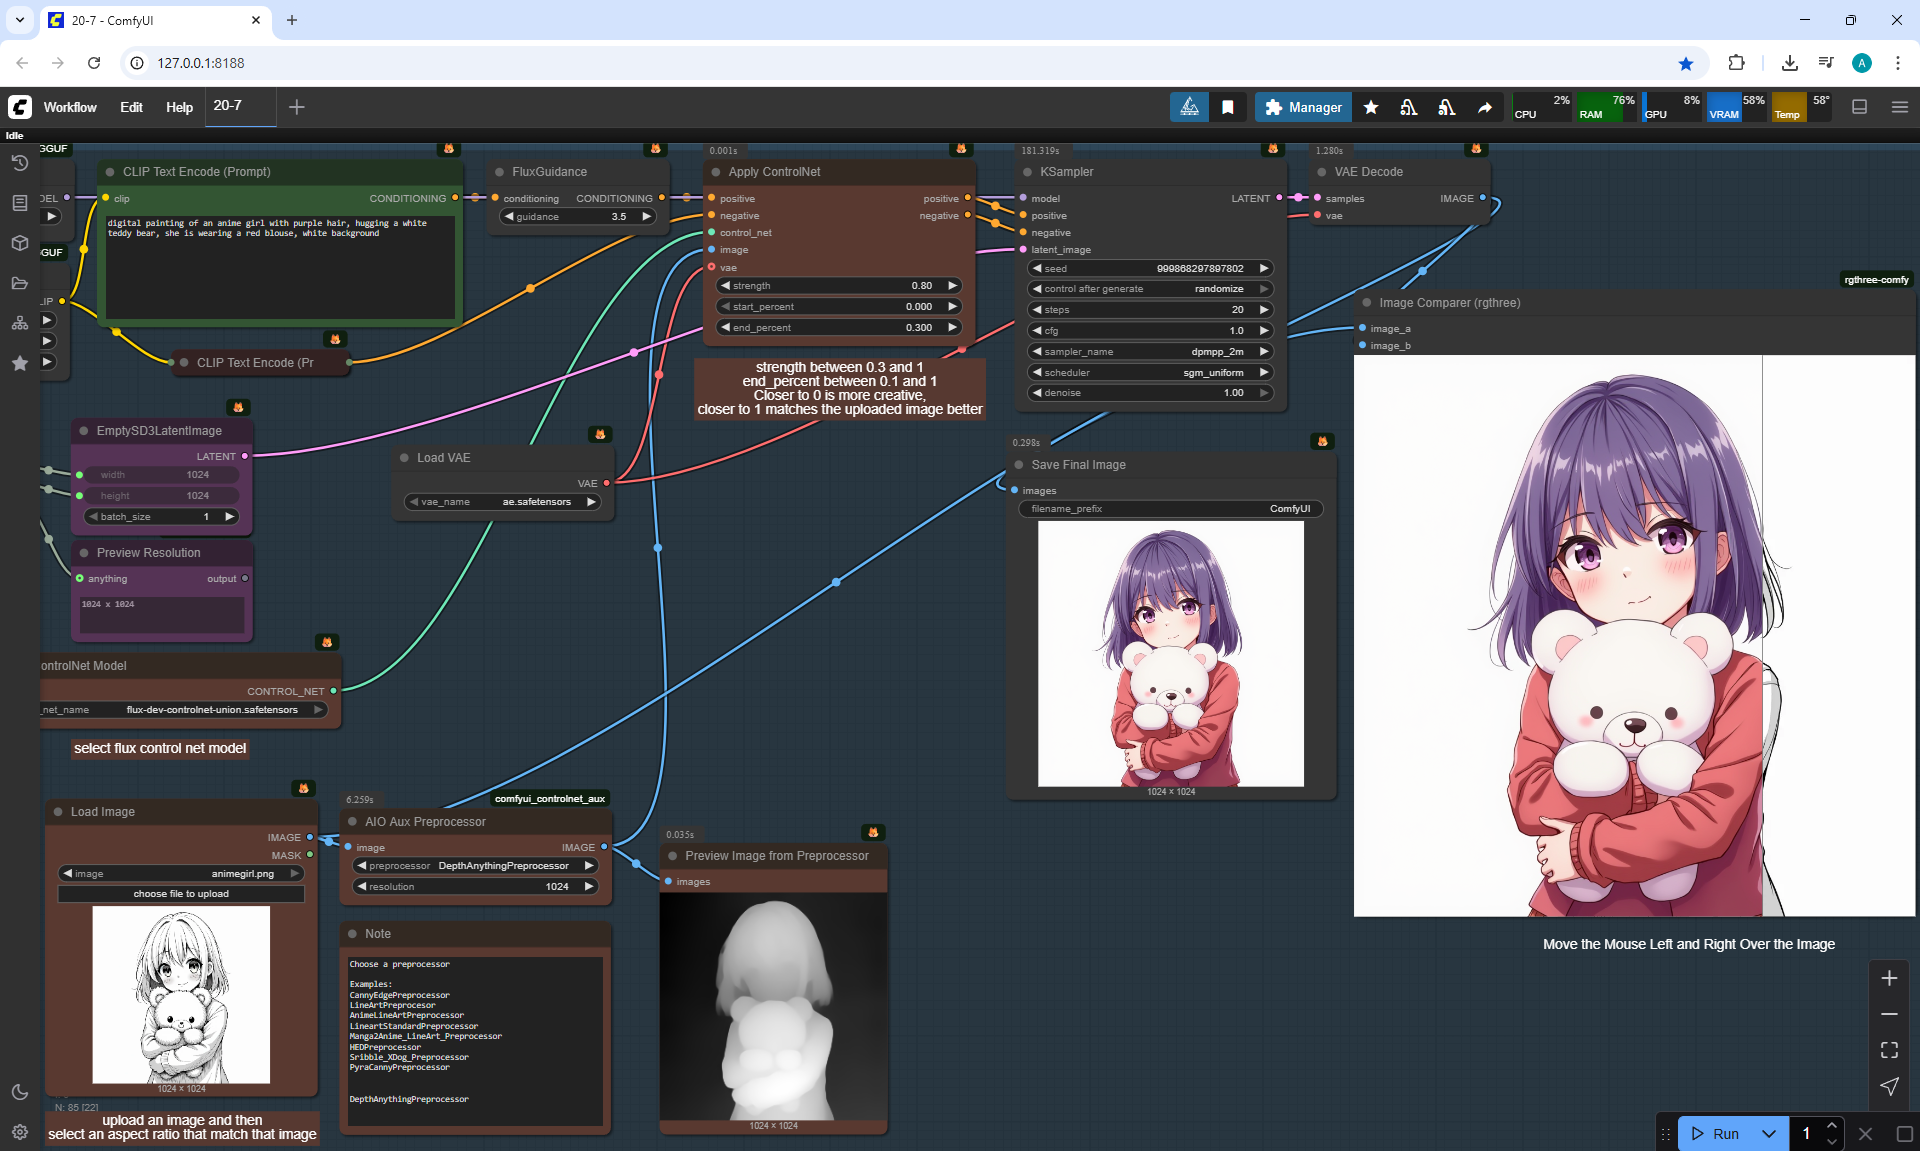
Task: Click the Save Final Image preview thumbnail
Action: click(x=1171, y=653)
